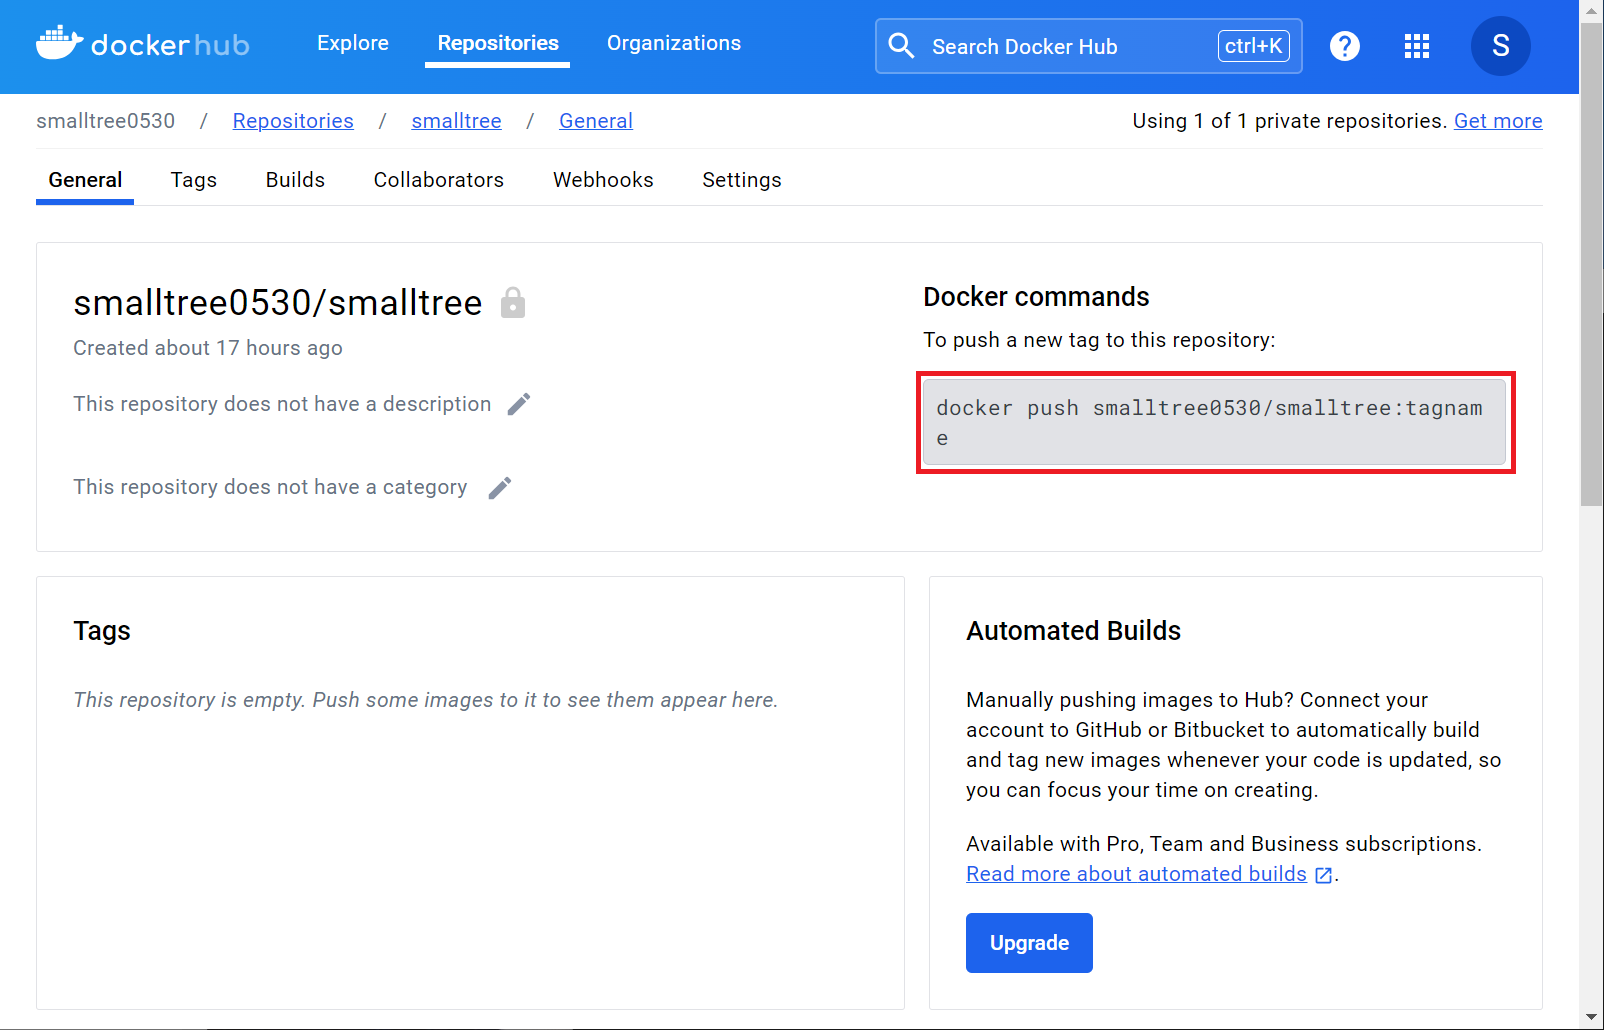This screenshot has width=1604, height=1030.
Task: Edit the repository description pencil icon
Action: coord(519,404)
